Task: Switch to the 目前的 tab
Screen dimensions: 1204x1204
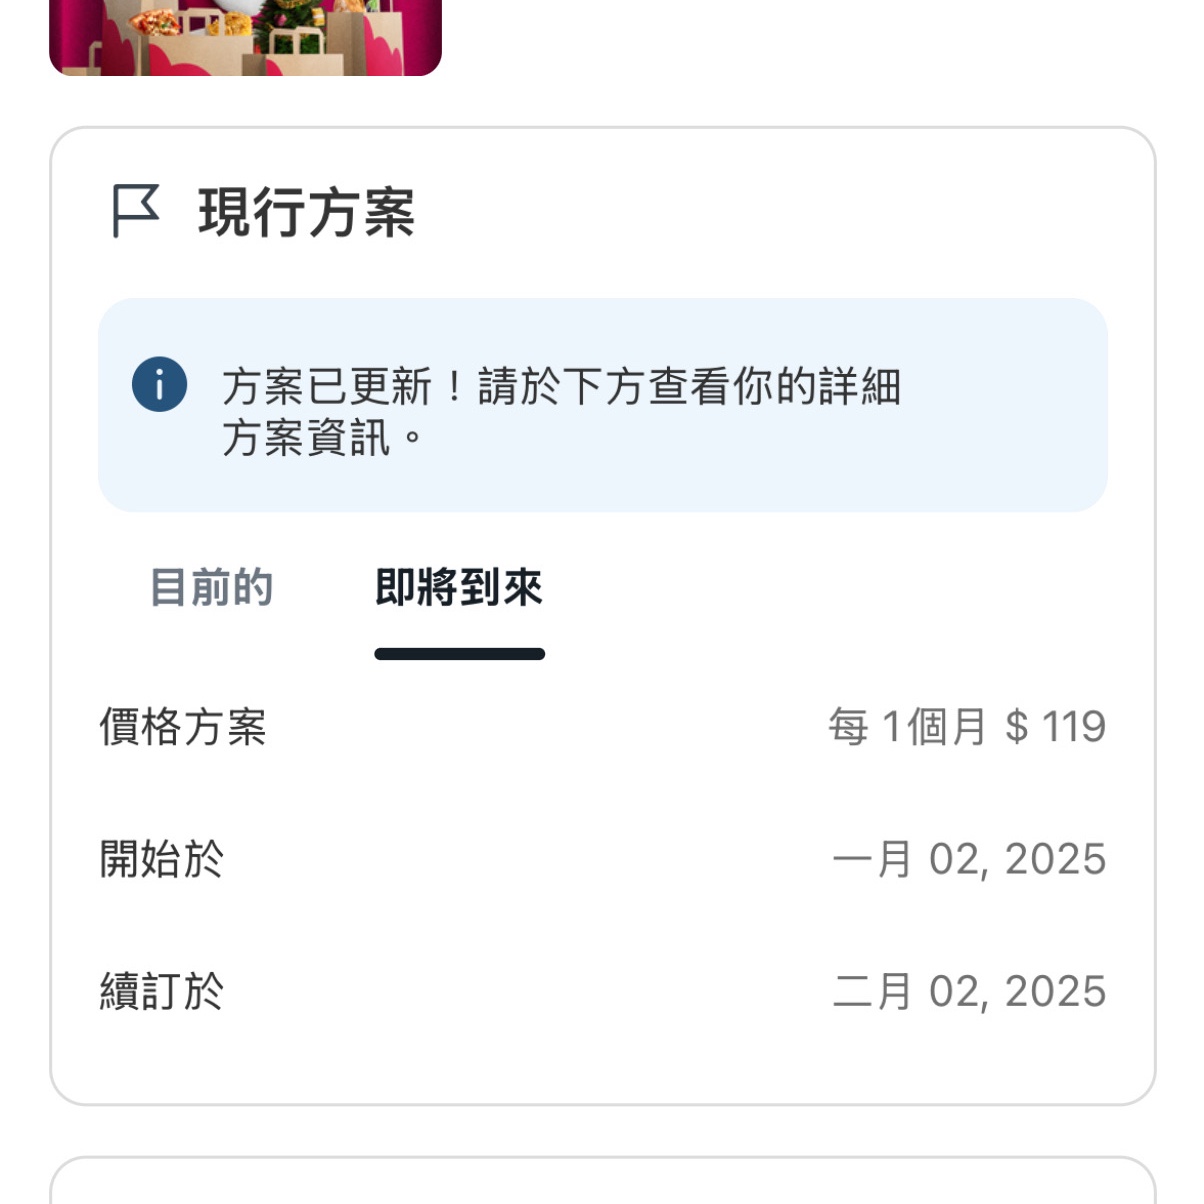Action: tap(211, 588)
